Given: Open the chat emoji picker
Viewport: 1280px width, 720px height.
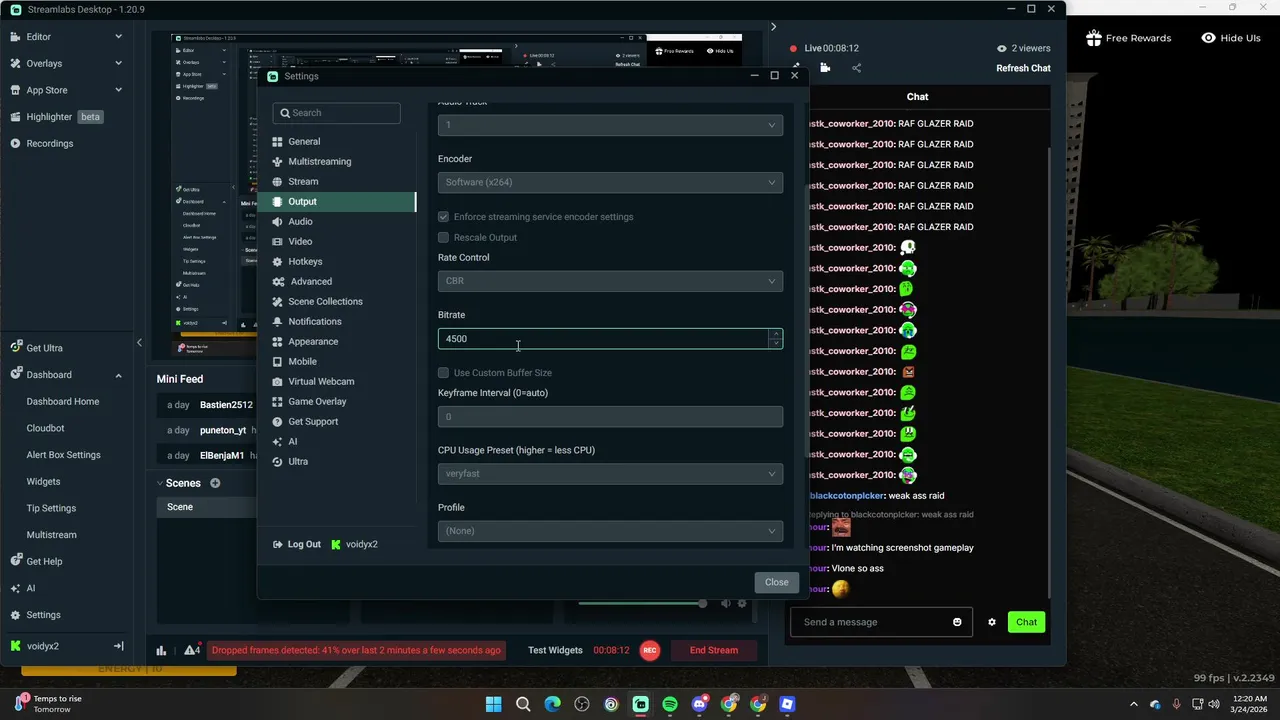Looking at the screenshot, I should click(x=957, y=622).
